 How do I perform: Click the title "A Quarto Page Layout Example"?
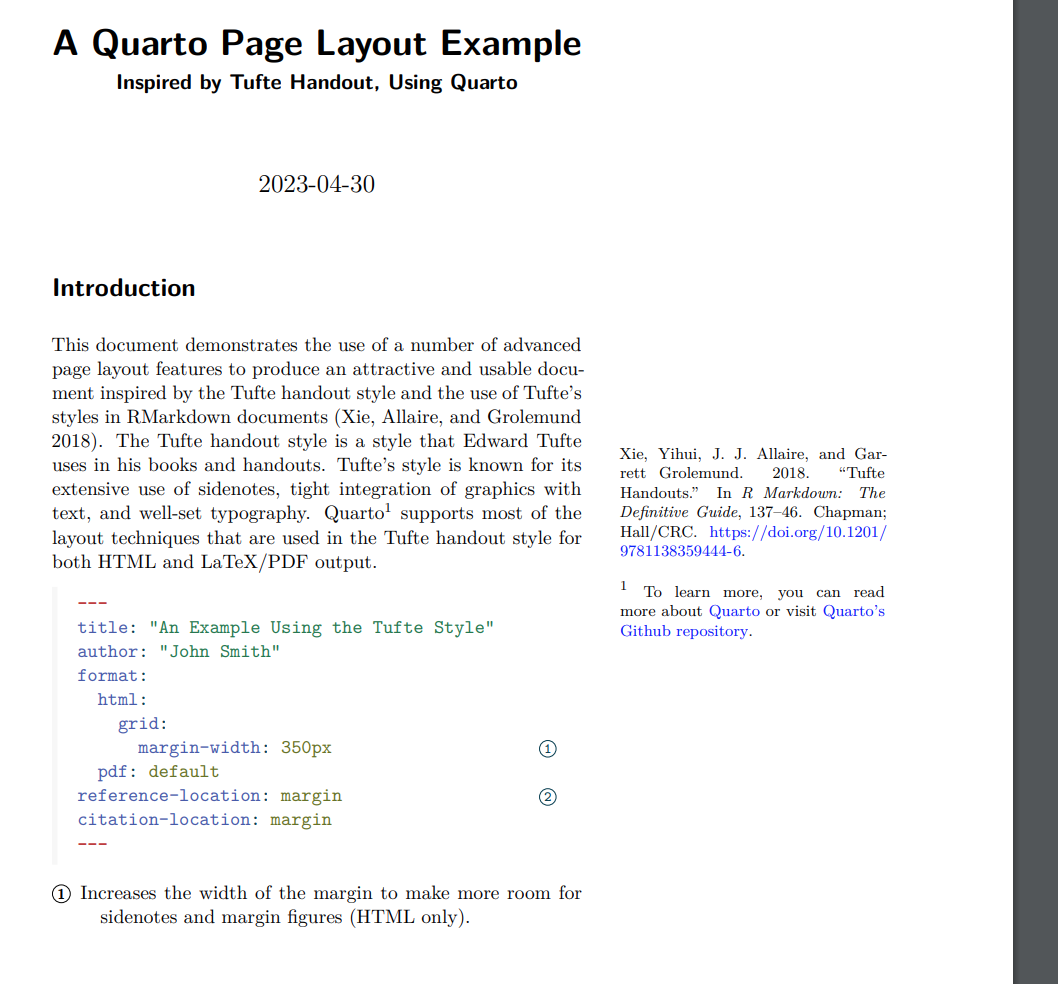317,43
